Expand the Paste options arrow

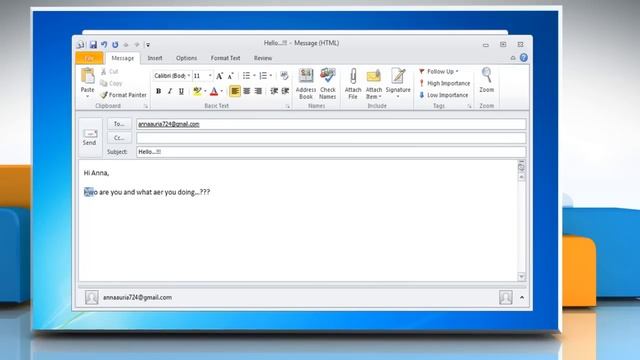click(x=87, y=96)
